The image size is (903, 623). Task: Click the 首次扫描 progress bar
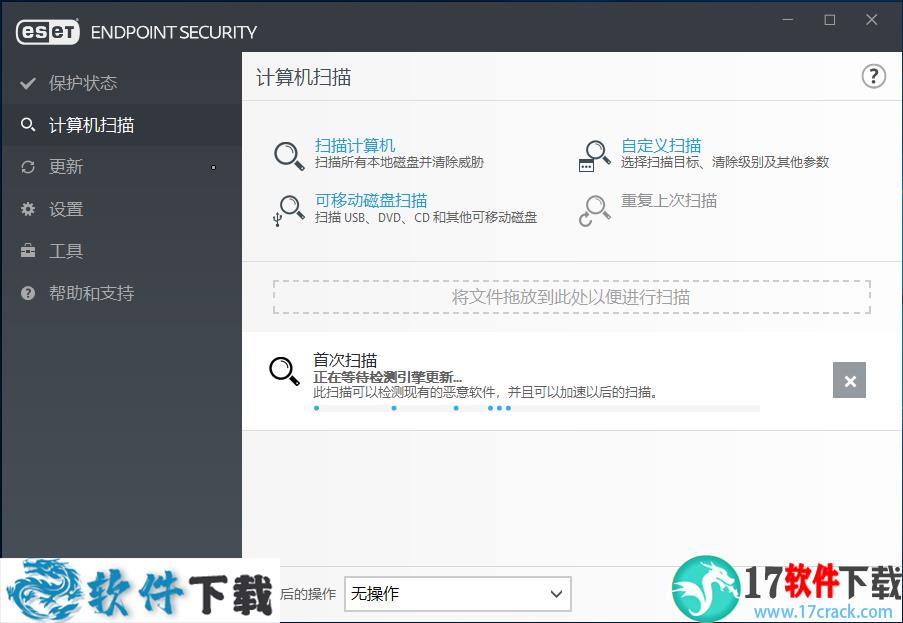coord(537,408)
